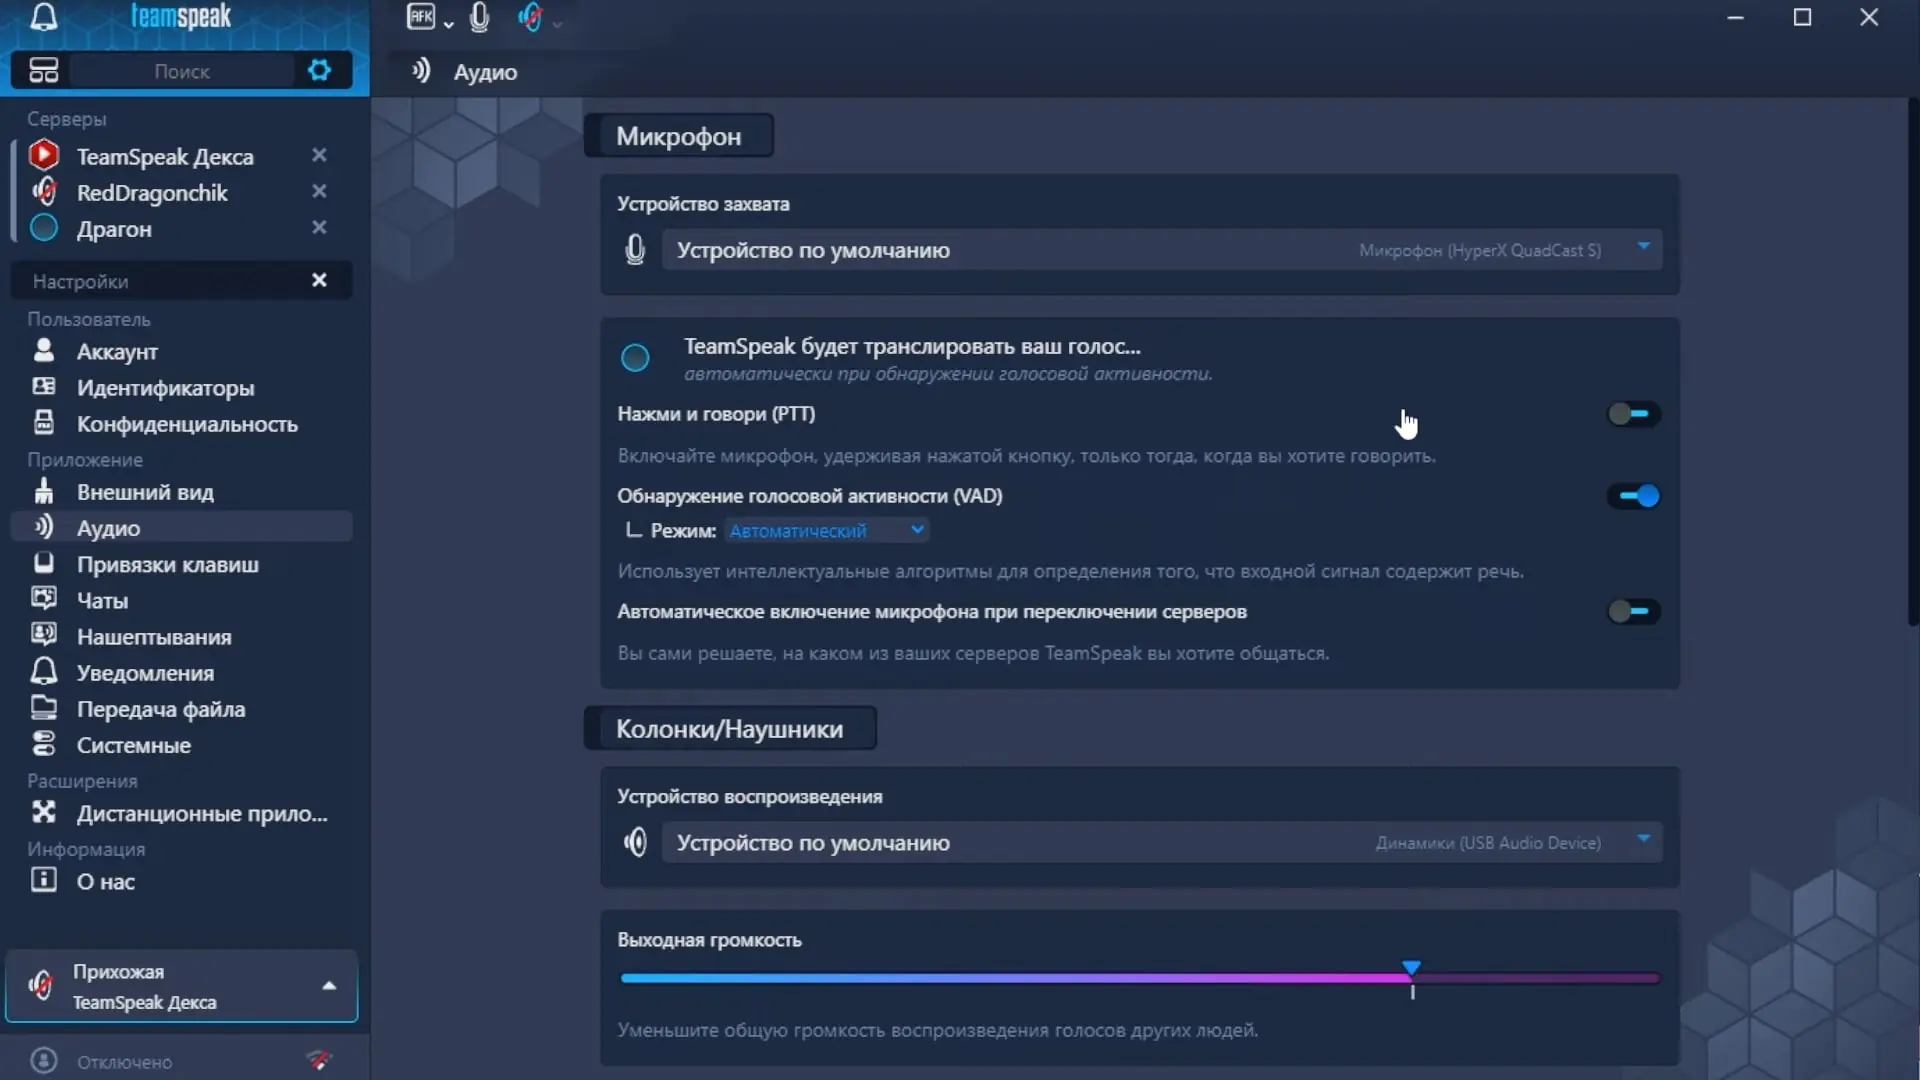Toggle the layout view icon beside search
The image size is (1920, 1080).
point(44,70)
